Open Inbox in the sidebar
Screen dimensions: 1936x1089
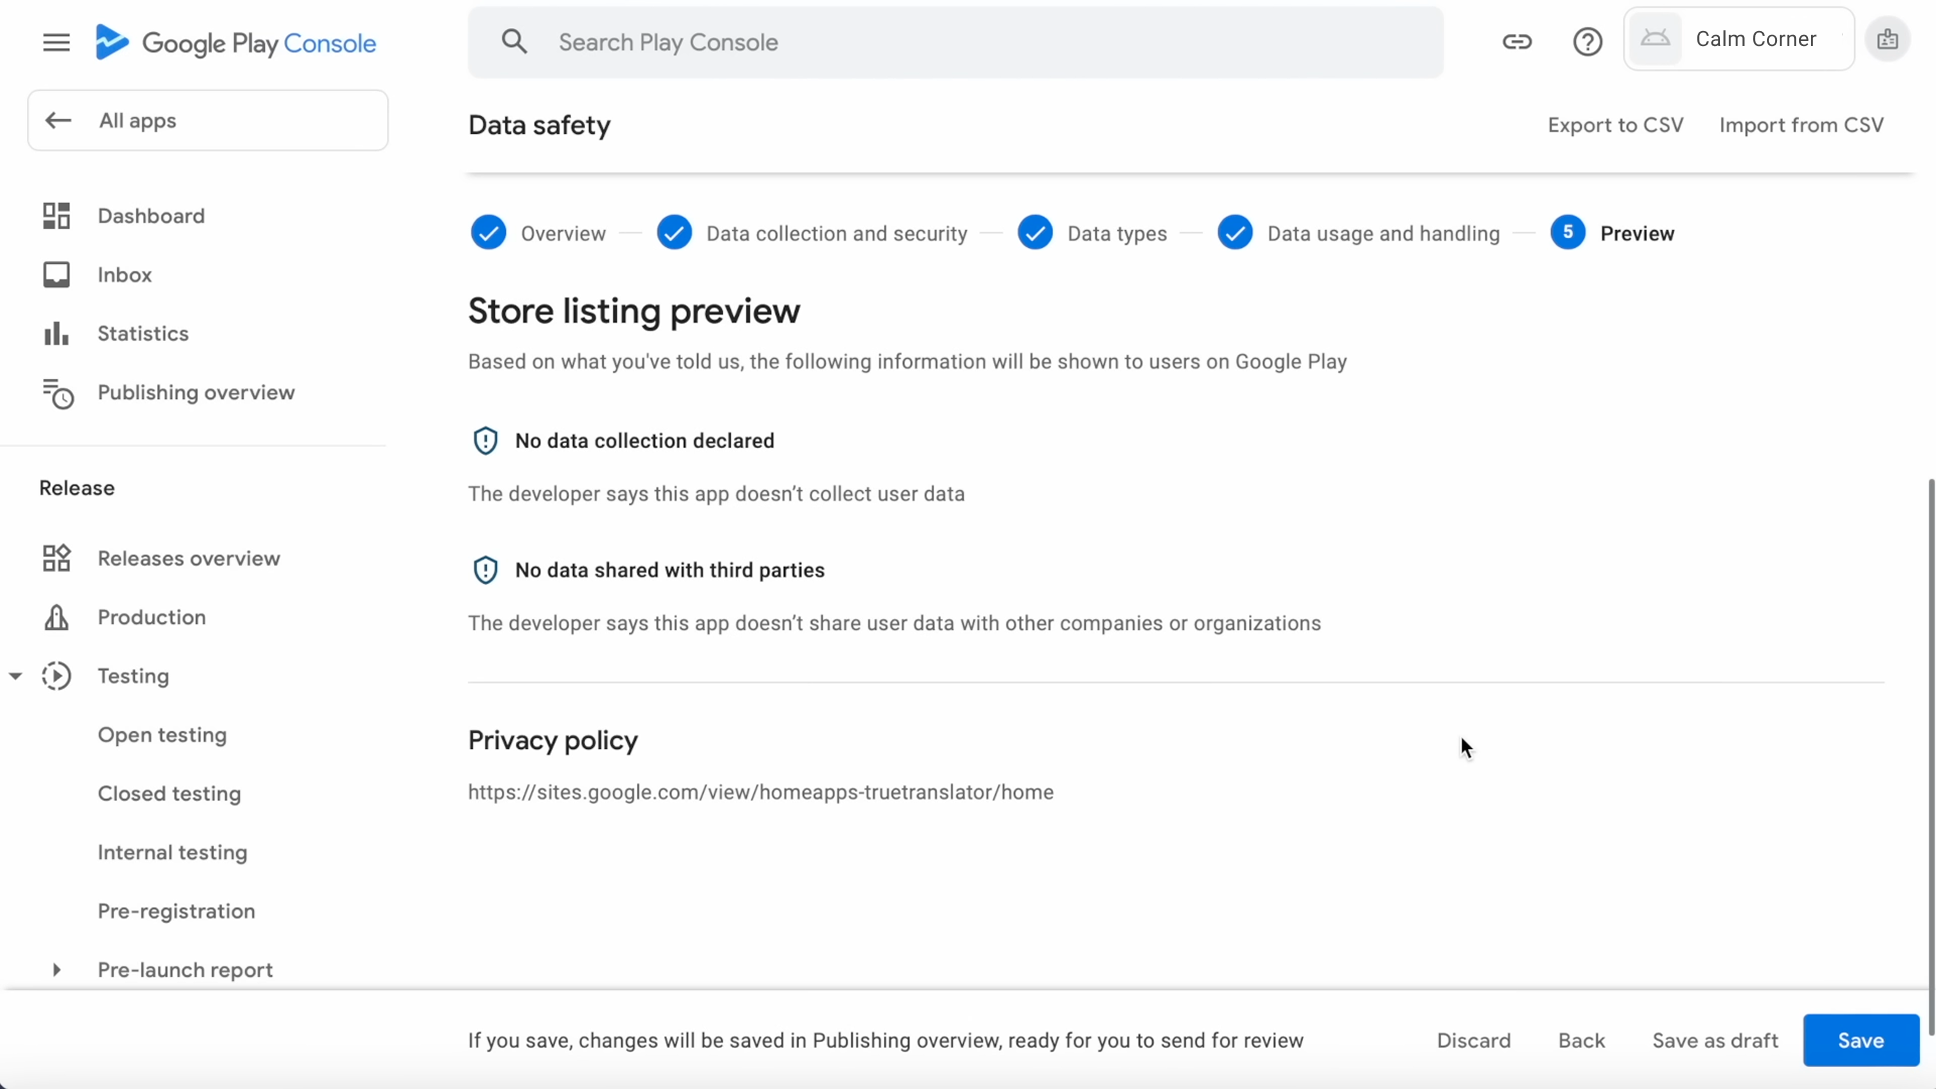tap(124, 275)
